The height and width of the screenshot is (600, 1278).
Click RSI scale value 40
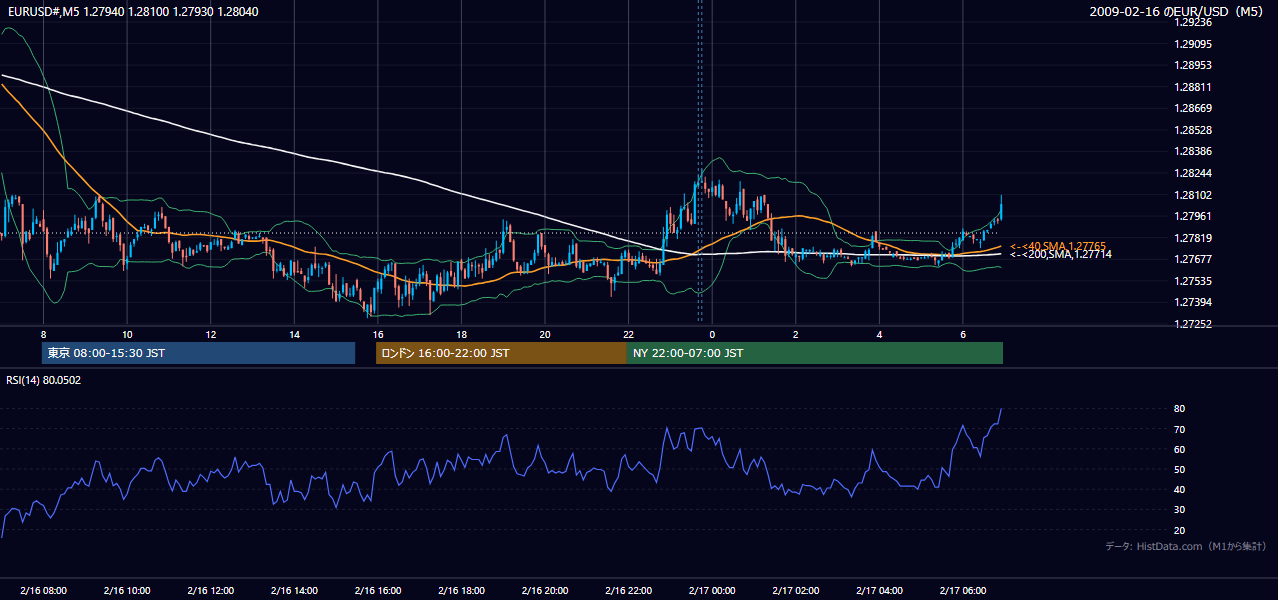pyautogui.click(x=1180, y=489)
